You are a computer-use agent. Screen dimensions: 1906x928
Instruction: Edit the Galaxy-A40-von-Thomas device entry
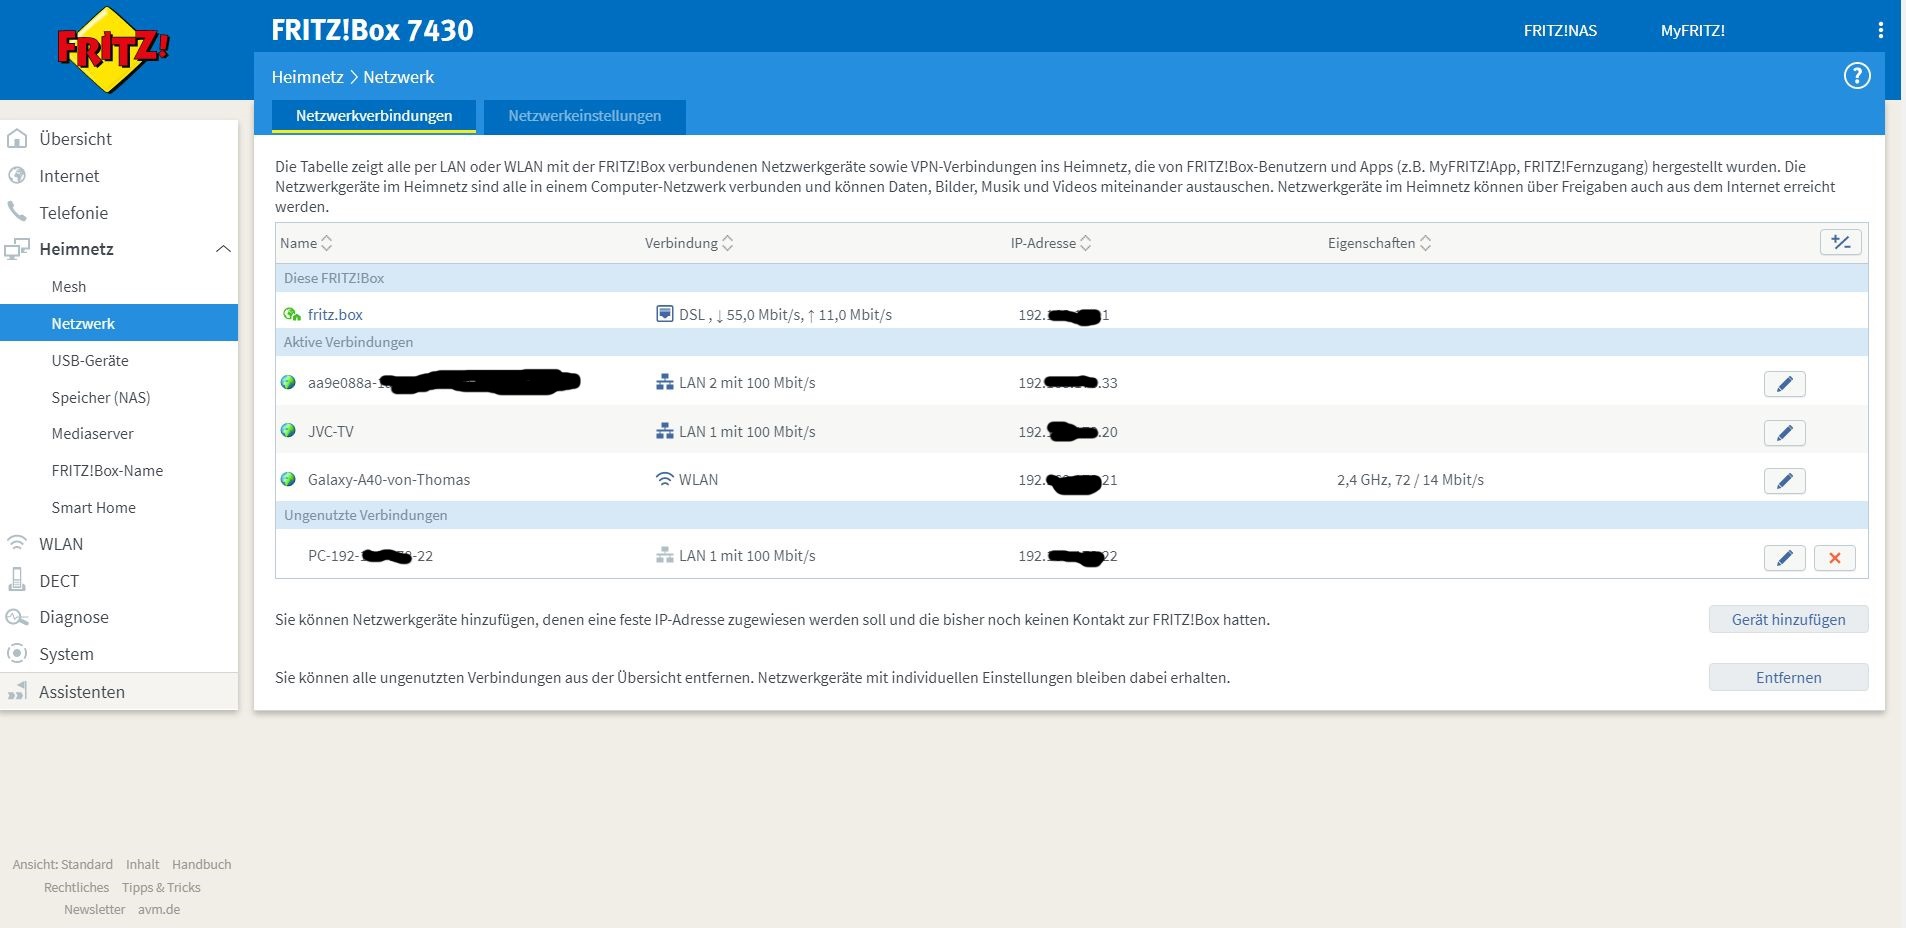pos(1785,481)
